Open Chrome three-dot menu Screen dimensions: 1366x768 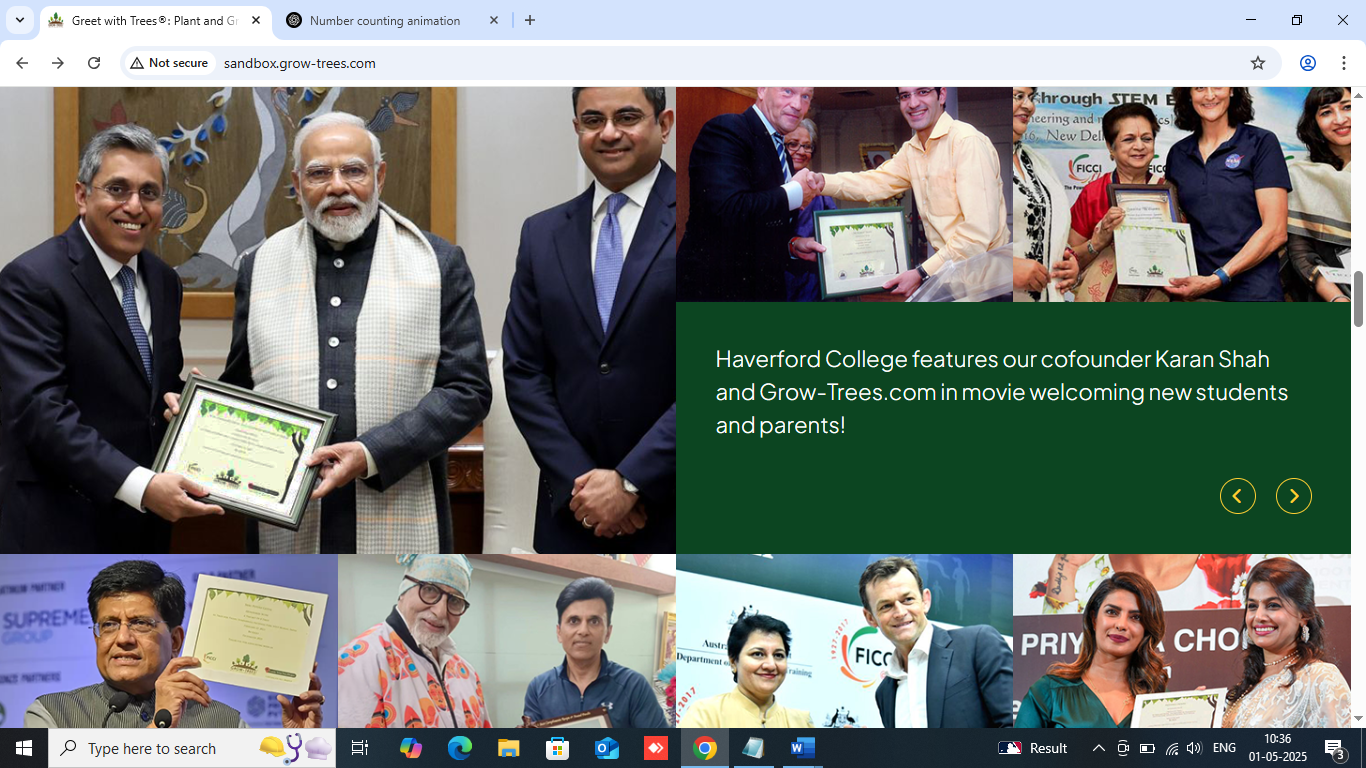pos(1345,63)
